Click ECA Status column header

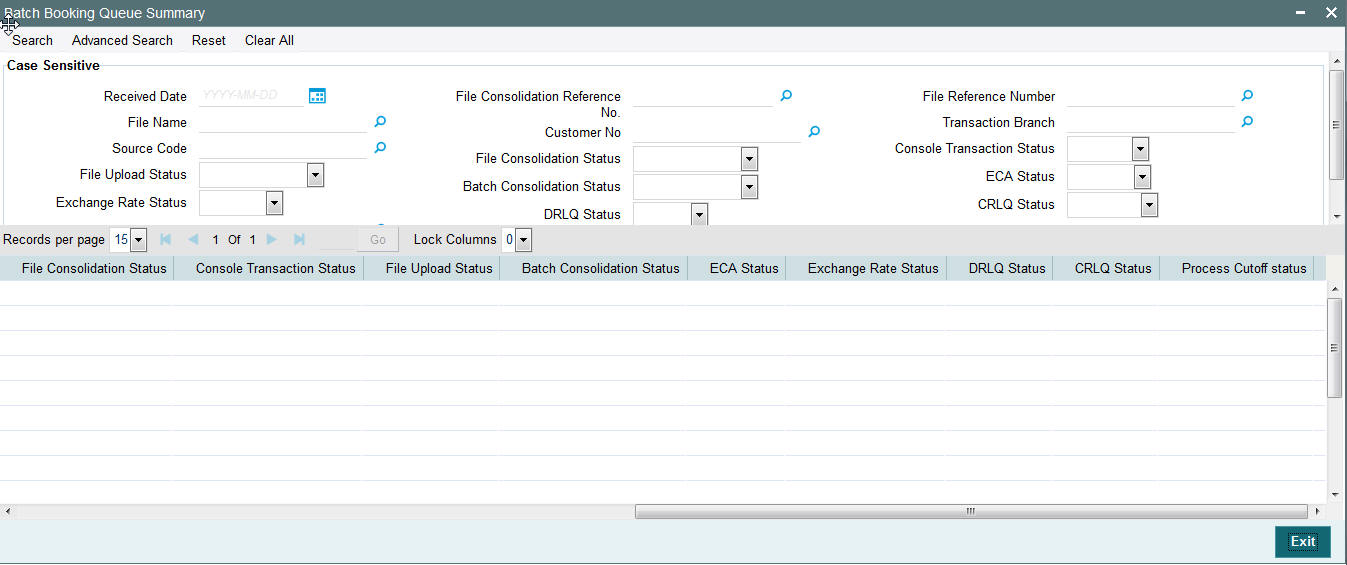[744, 268]
